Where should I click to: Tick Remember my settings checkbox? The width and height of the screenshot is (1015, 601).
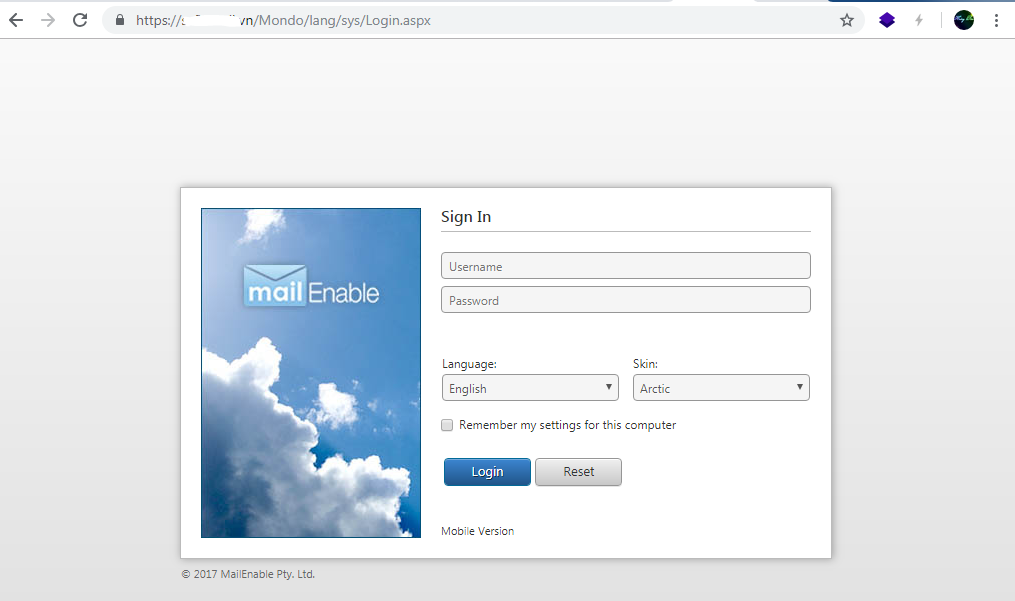click(x=448, y=425)
